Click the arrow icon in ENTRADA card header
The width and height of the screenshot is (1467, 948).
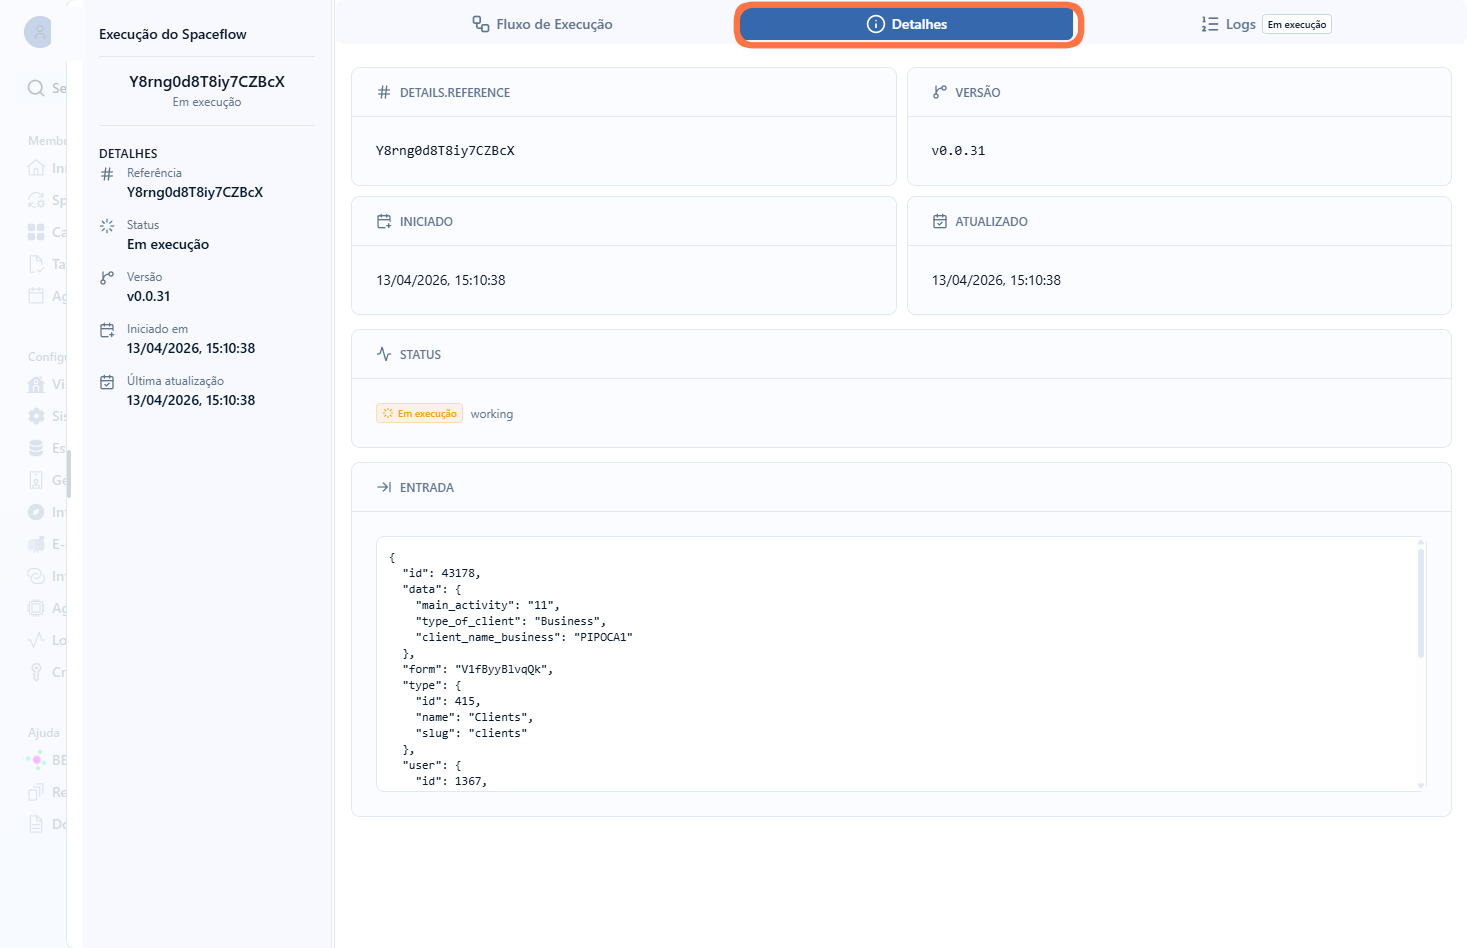coord(384,487)
